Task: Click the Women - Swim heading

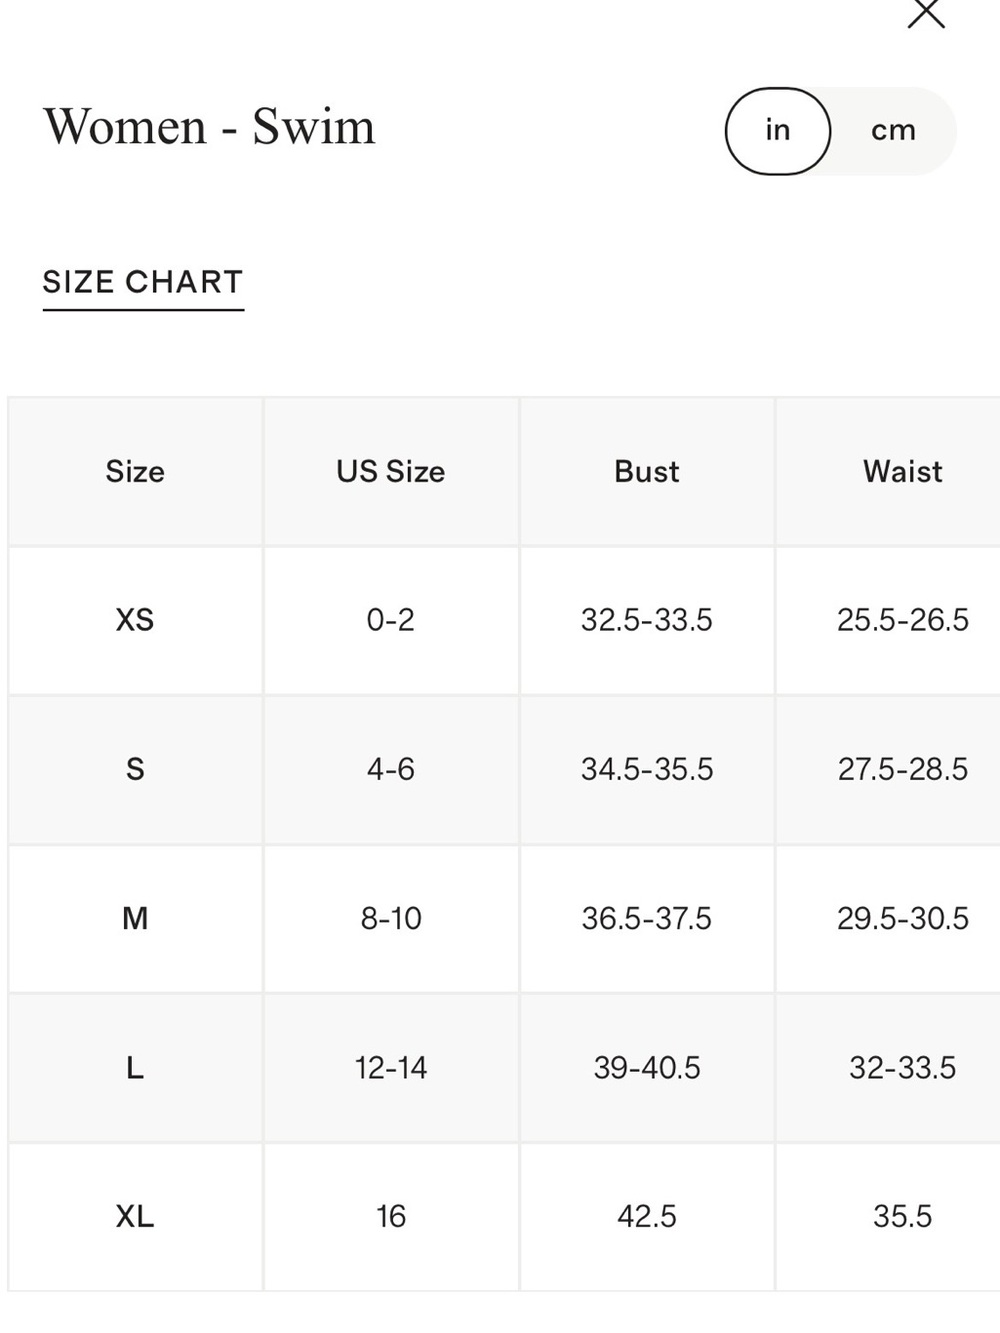Action: pyautogui.click(x=209, y=127)
